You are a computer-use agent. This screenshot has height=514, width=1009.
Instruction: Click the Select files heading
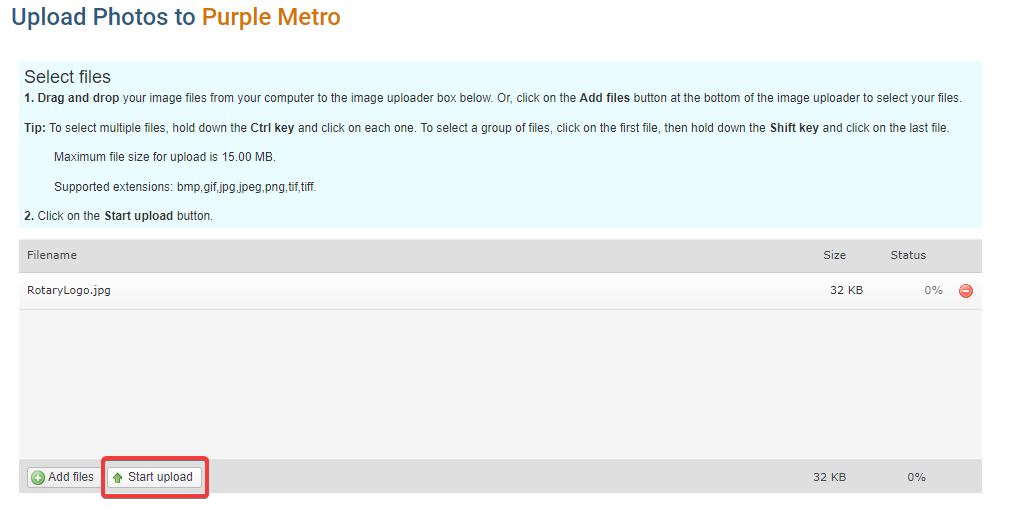tap(68, 77)
